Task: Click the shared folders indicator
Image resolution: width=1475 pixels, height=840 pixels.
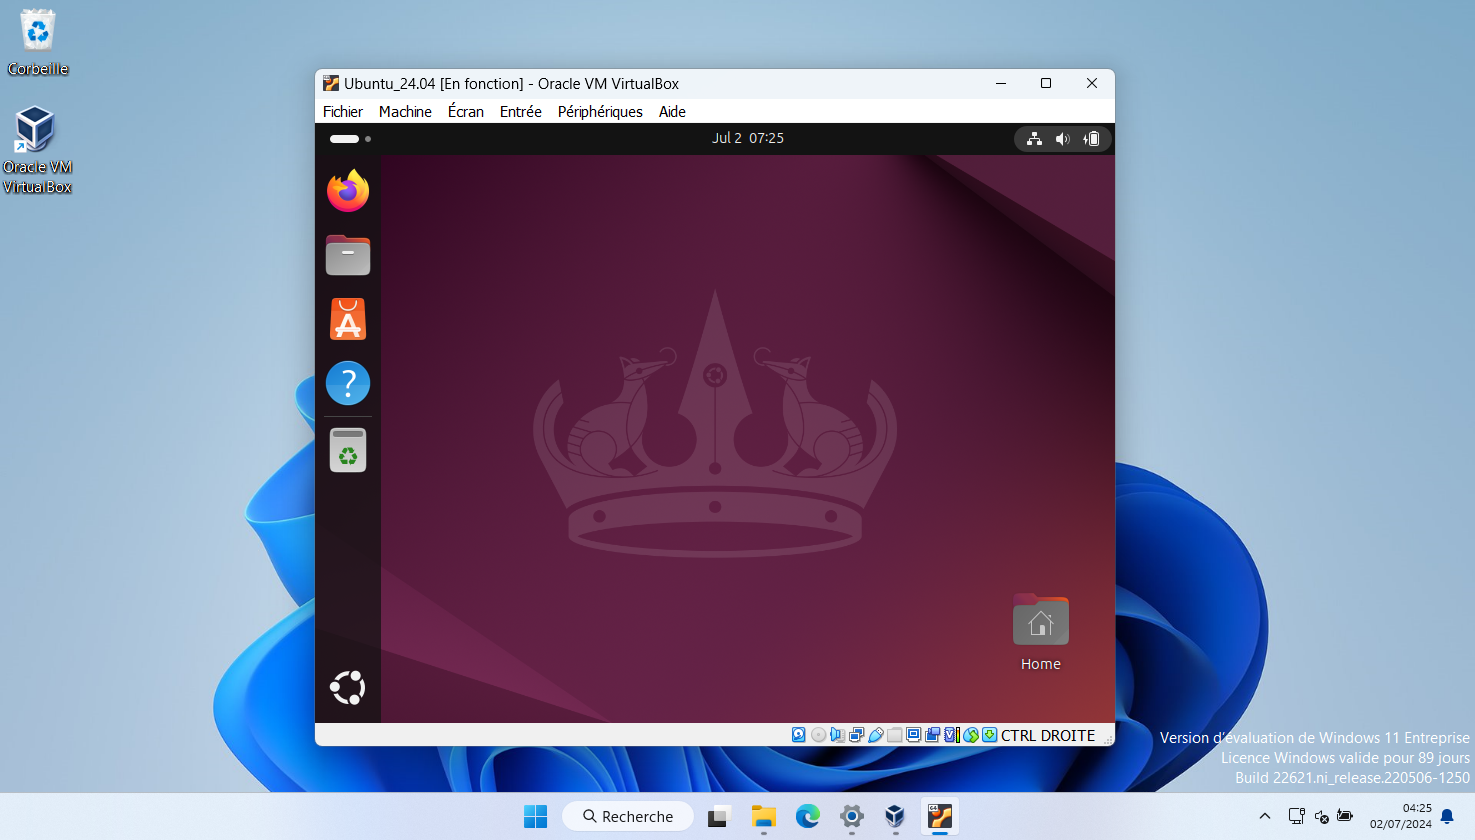Action: tap(895, 735)
